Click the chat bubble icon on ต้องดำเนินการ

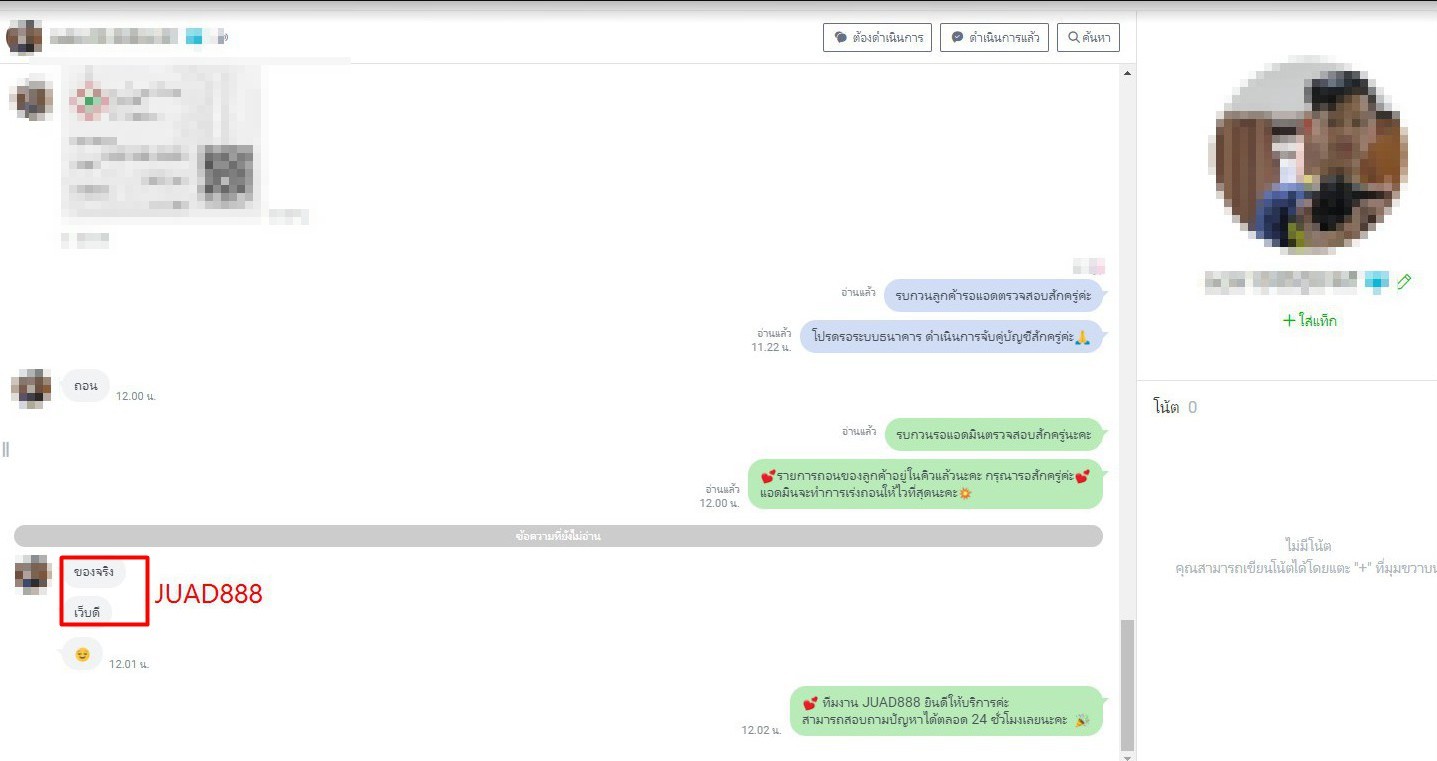841,38
